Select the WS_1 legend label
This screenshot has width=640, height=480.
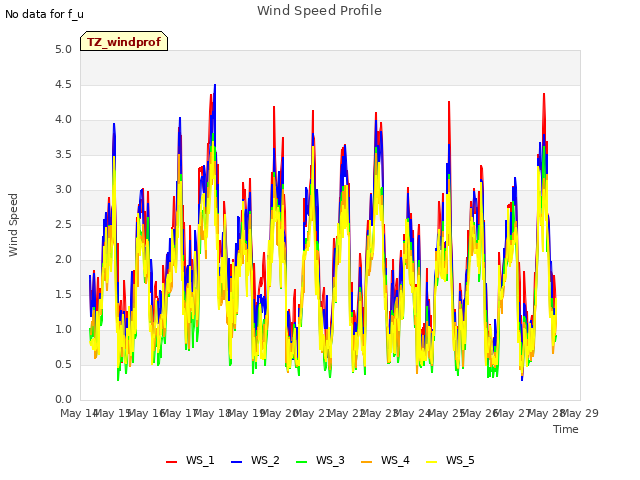(200, 460)
